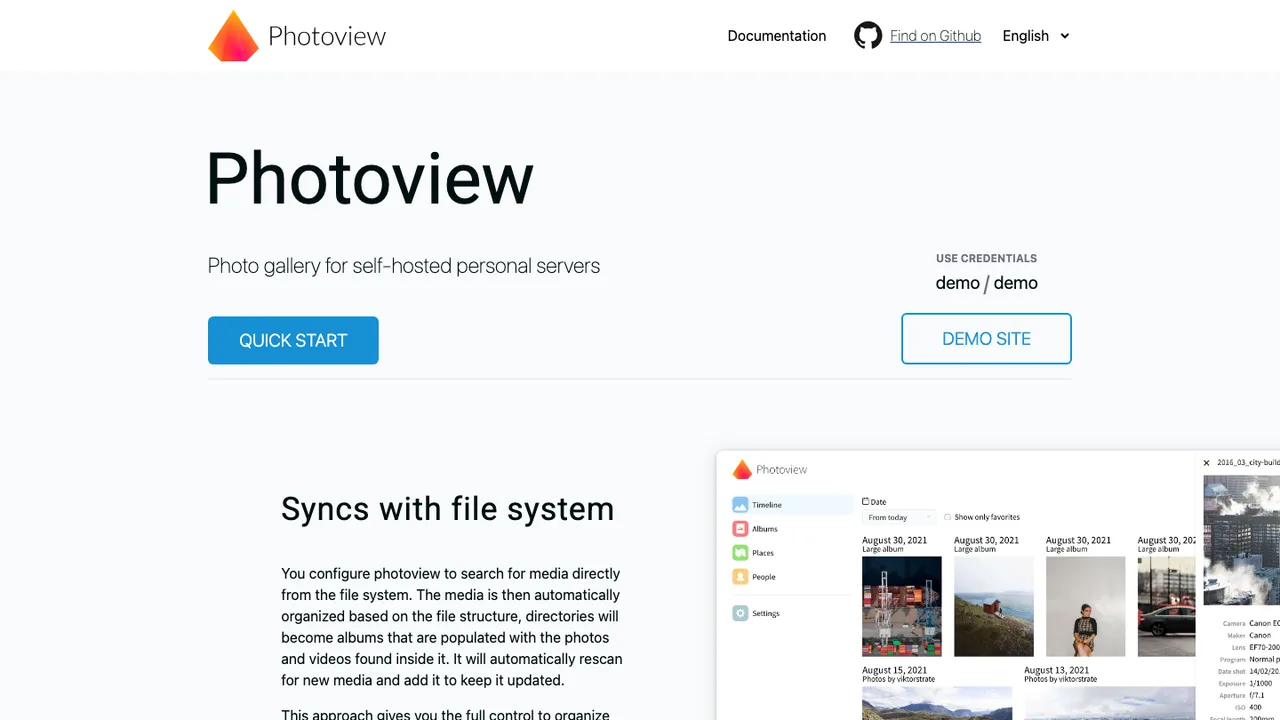
Task: Select the large Photoview page heading
Action: pos(370,178)
